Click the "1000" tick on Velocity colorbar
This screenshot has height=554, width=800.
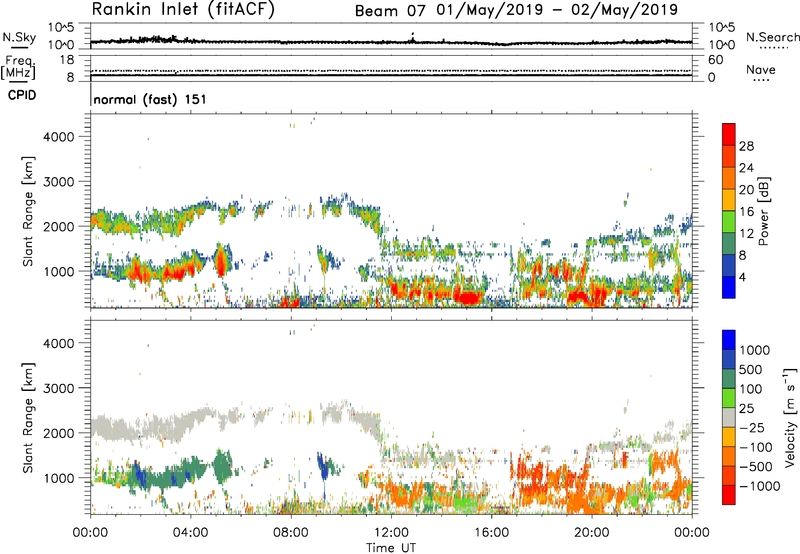[755, 350]
